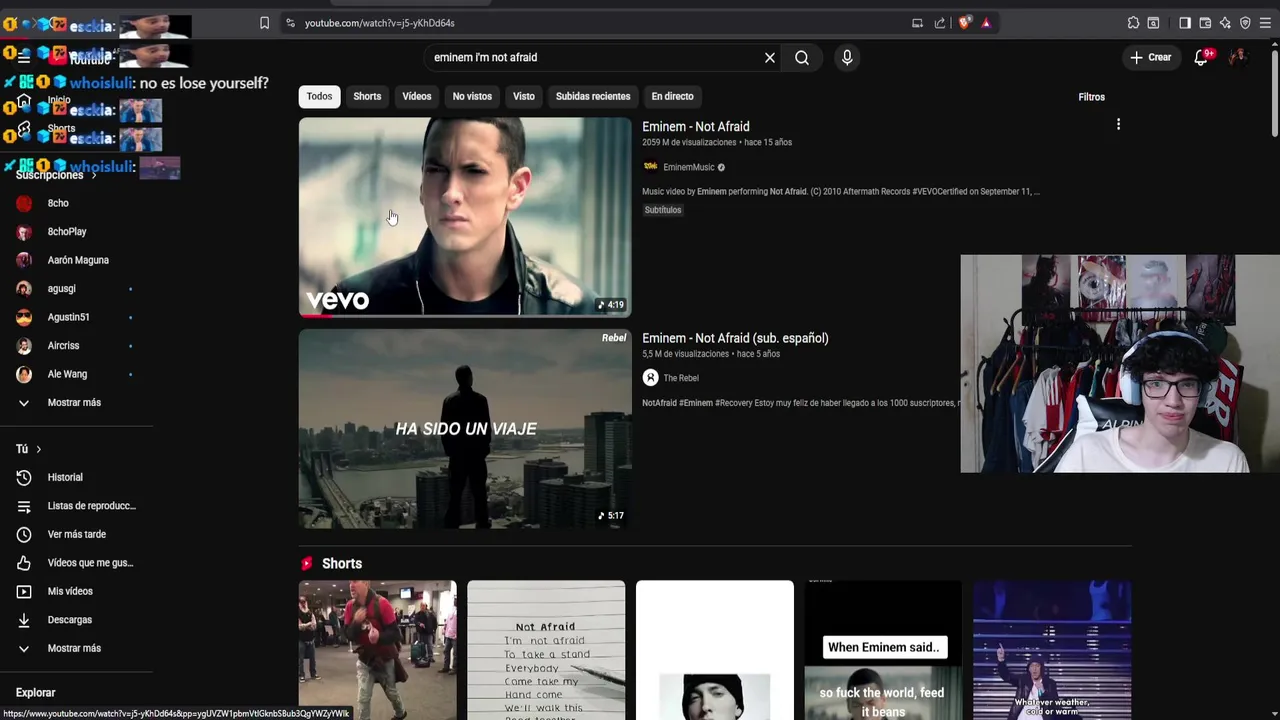Play the HA SIDO UN VIAJE thumbnail

pos(465,429)
